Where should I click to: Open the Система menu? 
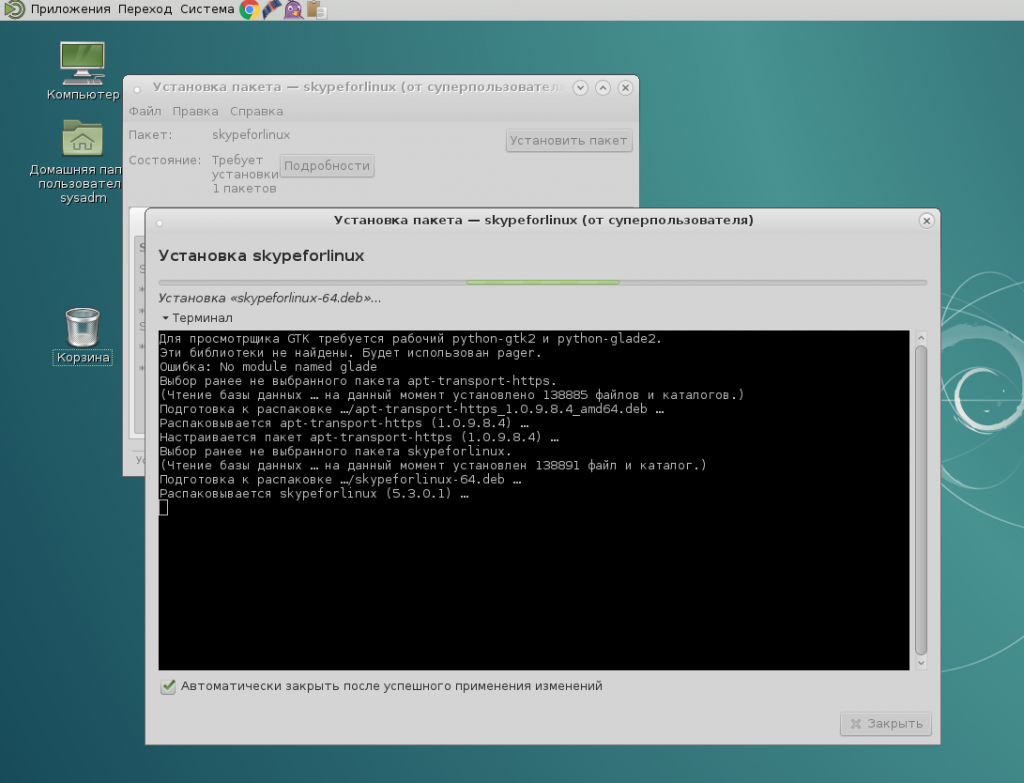207,9
